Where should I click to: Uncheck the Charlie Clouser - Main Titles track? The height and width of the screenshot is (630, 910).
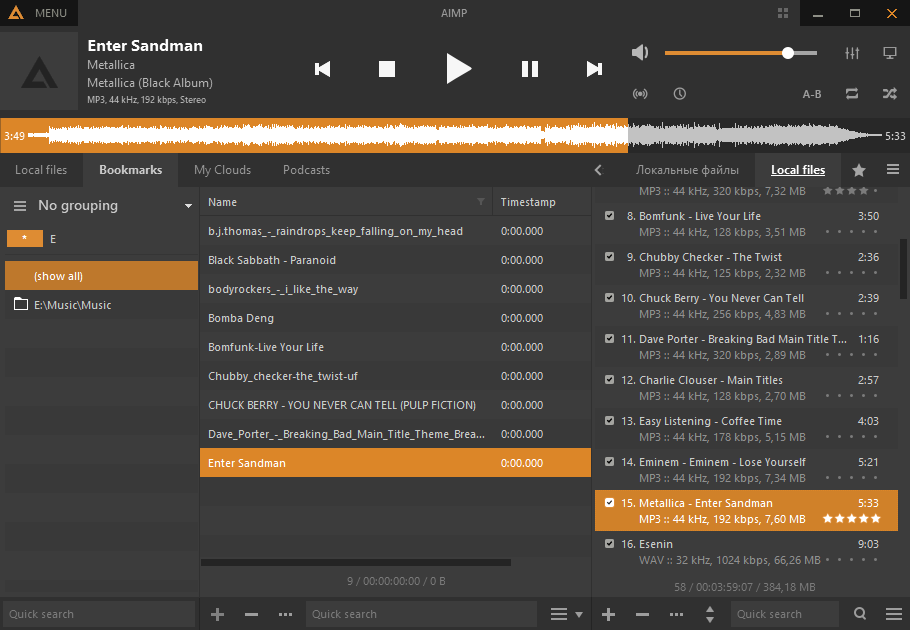click(609, 379)
